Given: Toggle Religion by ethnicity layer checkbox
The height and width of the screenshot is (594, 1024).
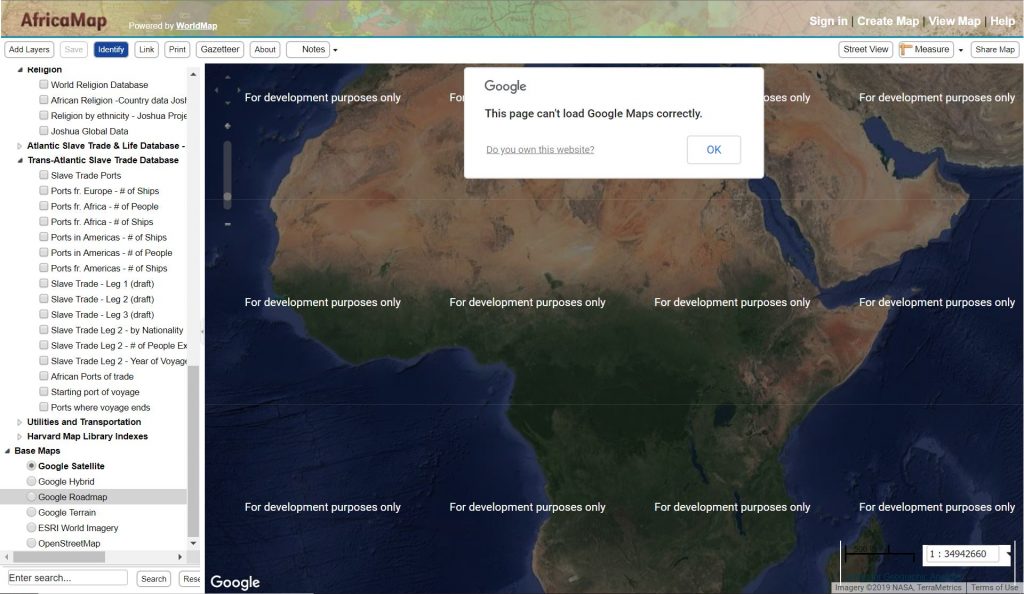Looking at the screenshot, I should pos(44,116).
